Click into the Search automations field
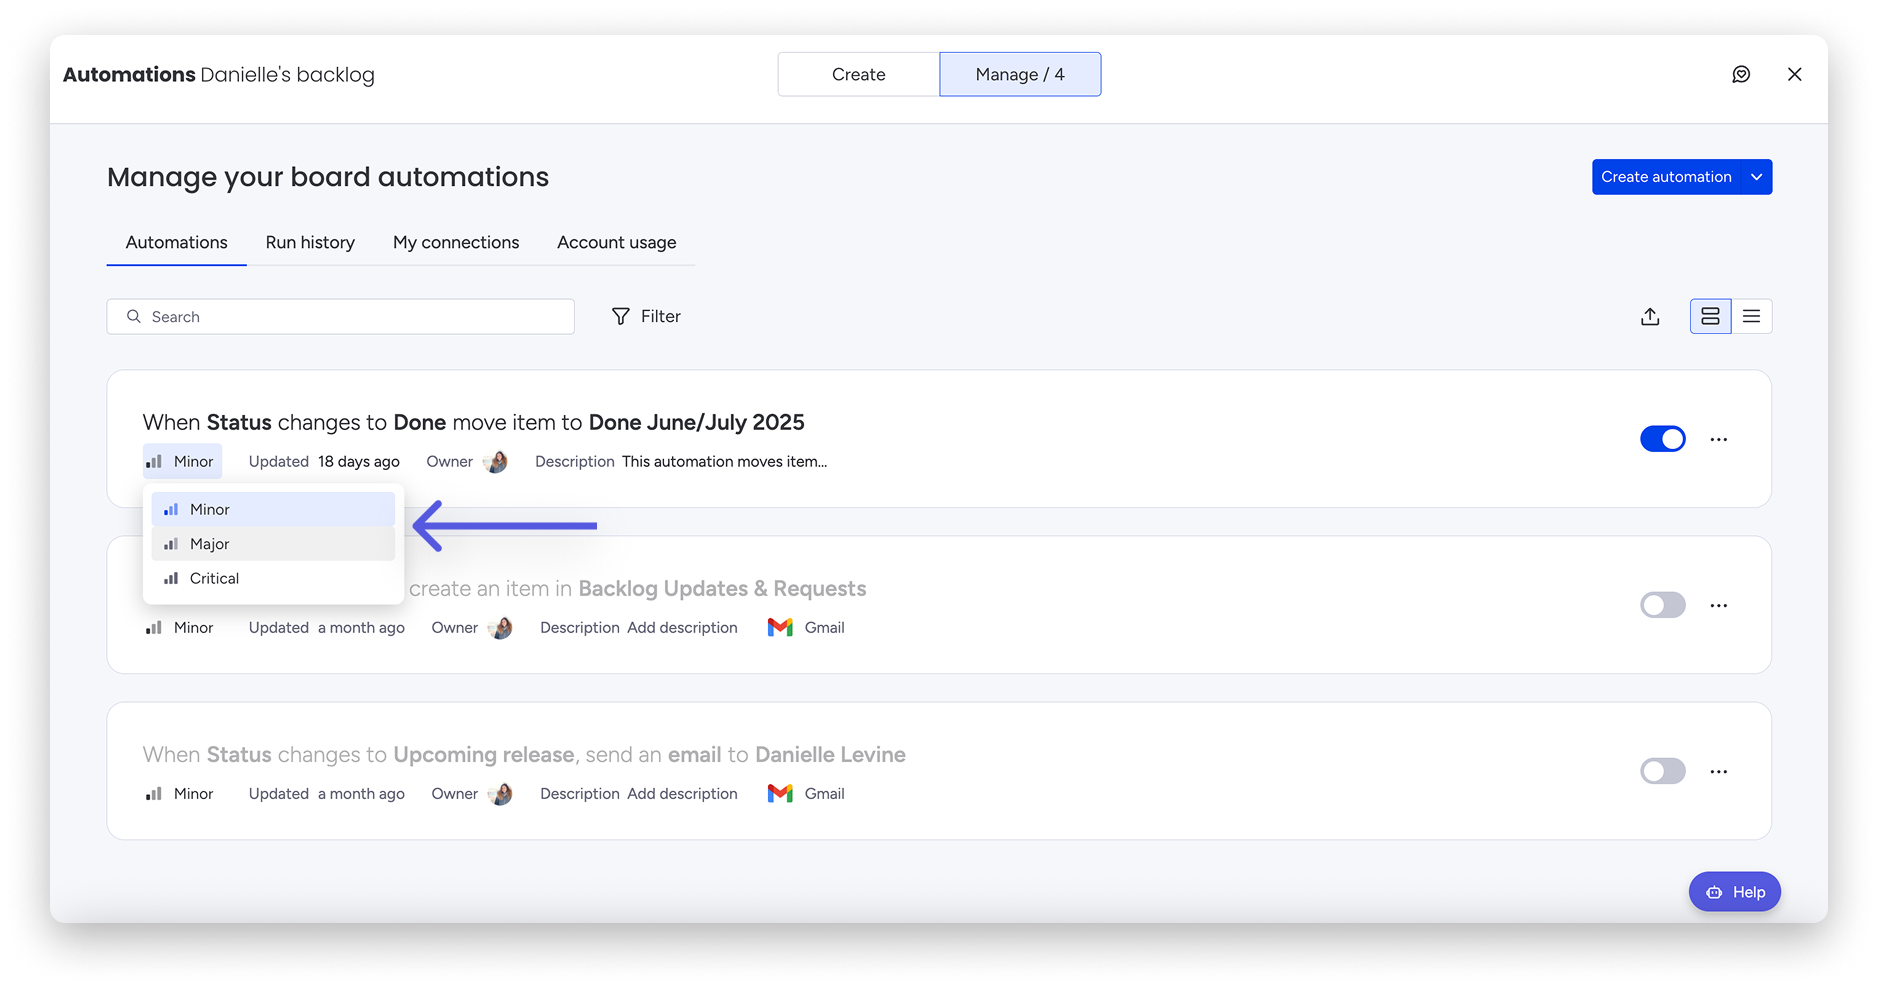The height and width of the screenshot is (988, 1878). [x=340, y=316]
